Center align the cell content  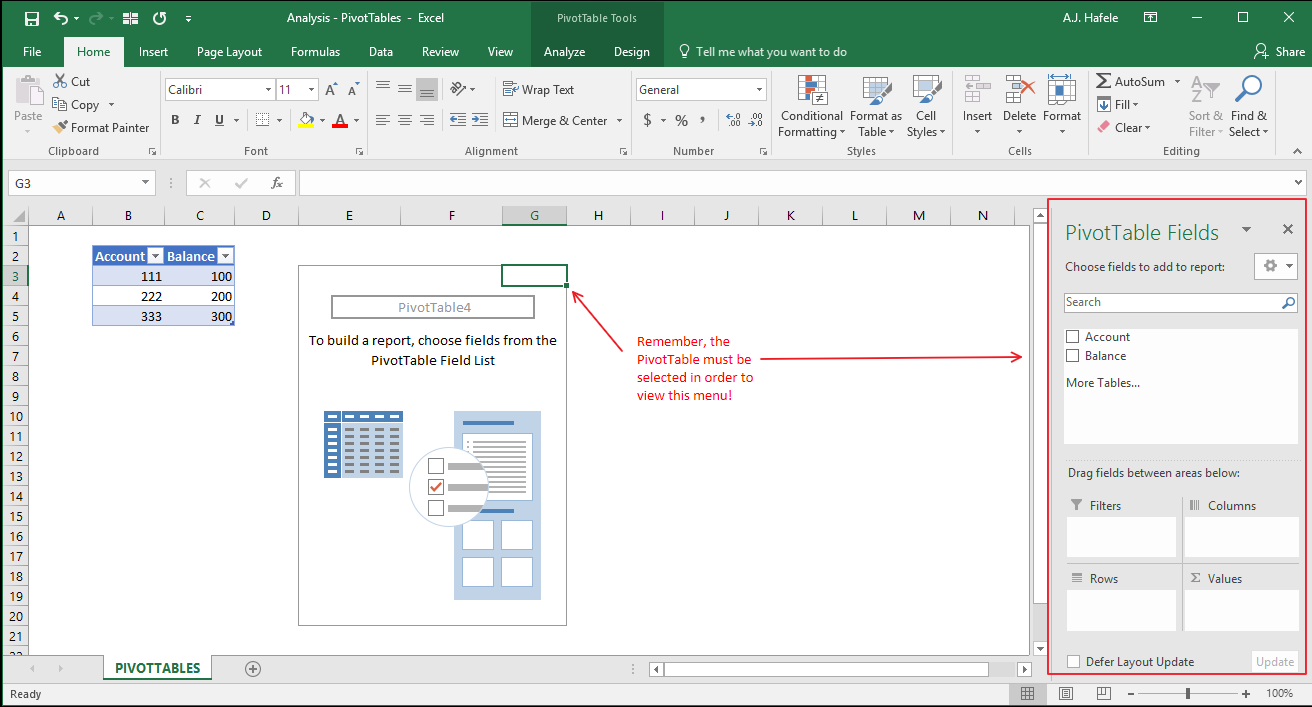click(x=405, y=120)
